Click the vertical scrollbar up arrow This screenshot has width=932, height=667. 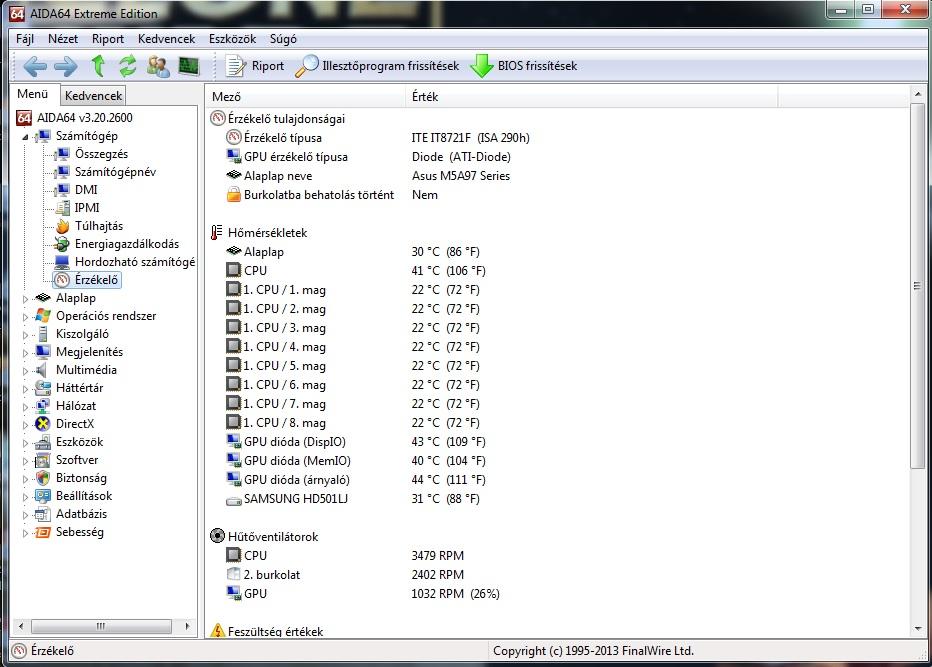[917, 95]
